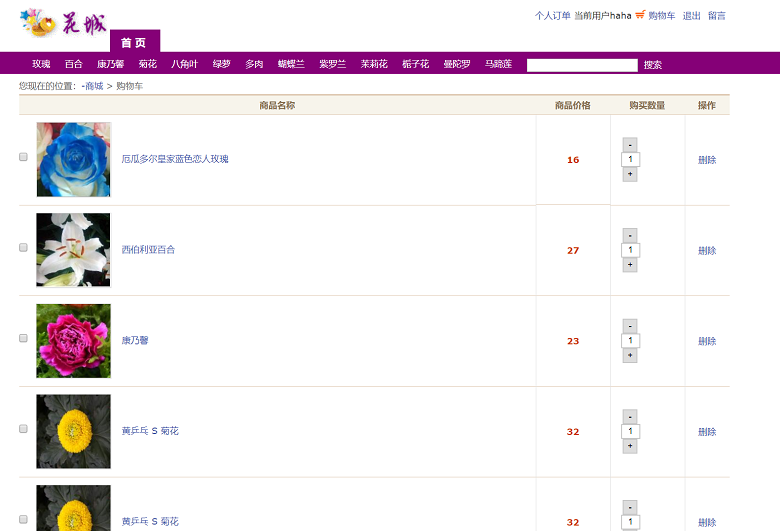Click quantity field of 西伯利亚百合
This screenshot has height=531, width=780.
[630, 250]
